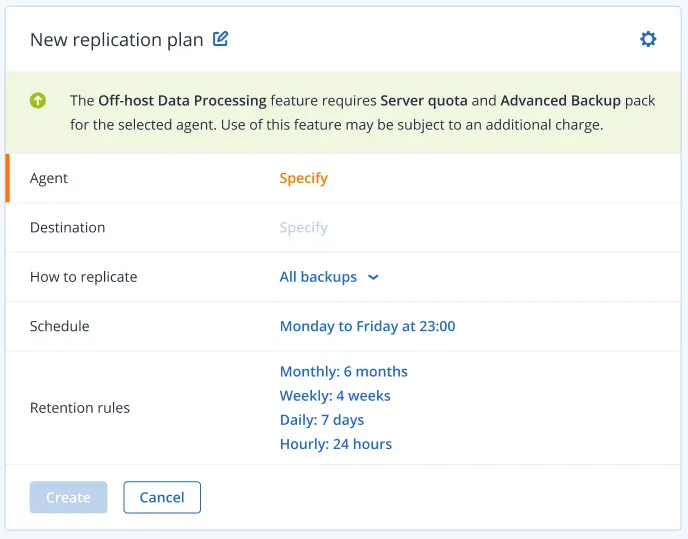
Task: Select the Agent row label
Action: (49, 178)
